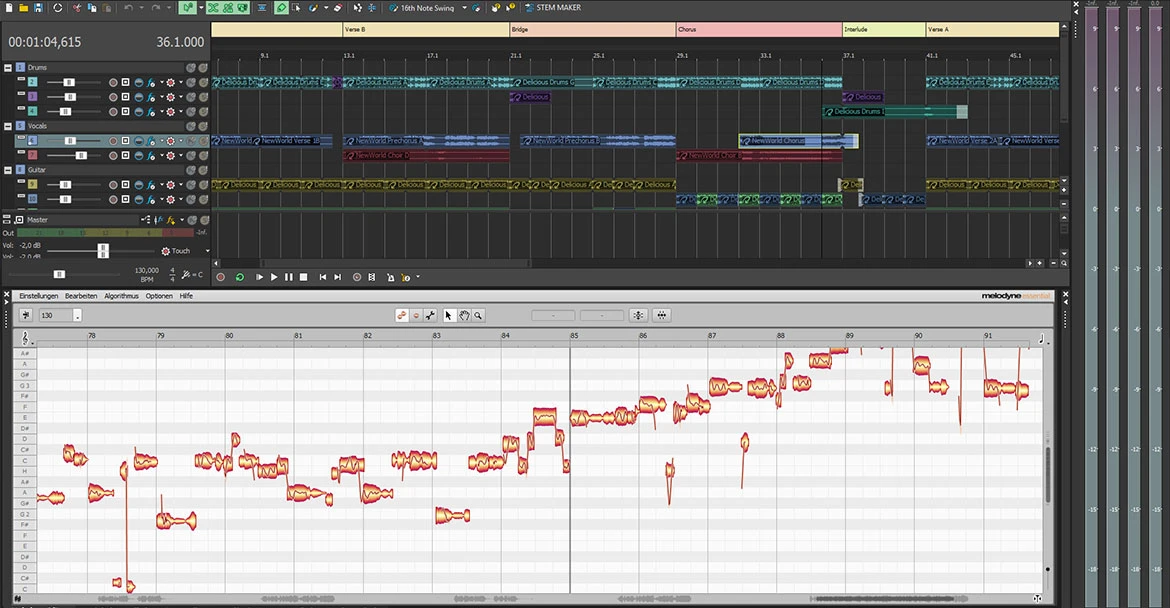
Task: Select the arrow selection tool in Melodyne
Action: (448, 315)
